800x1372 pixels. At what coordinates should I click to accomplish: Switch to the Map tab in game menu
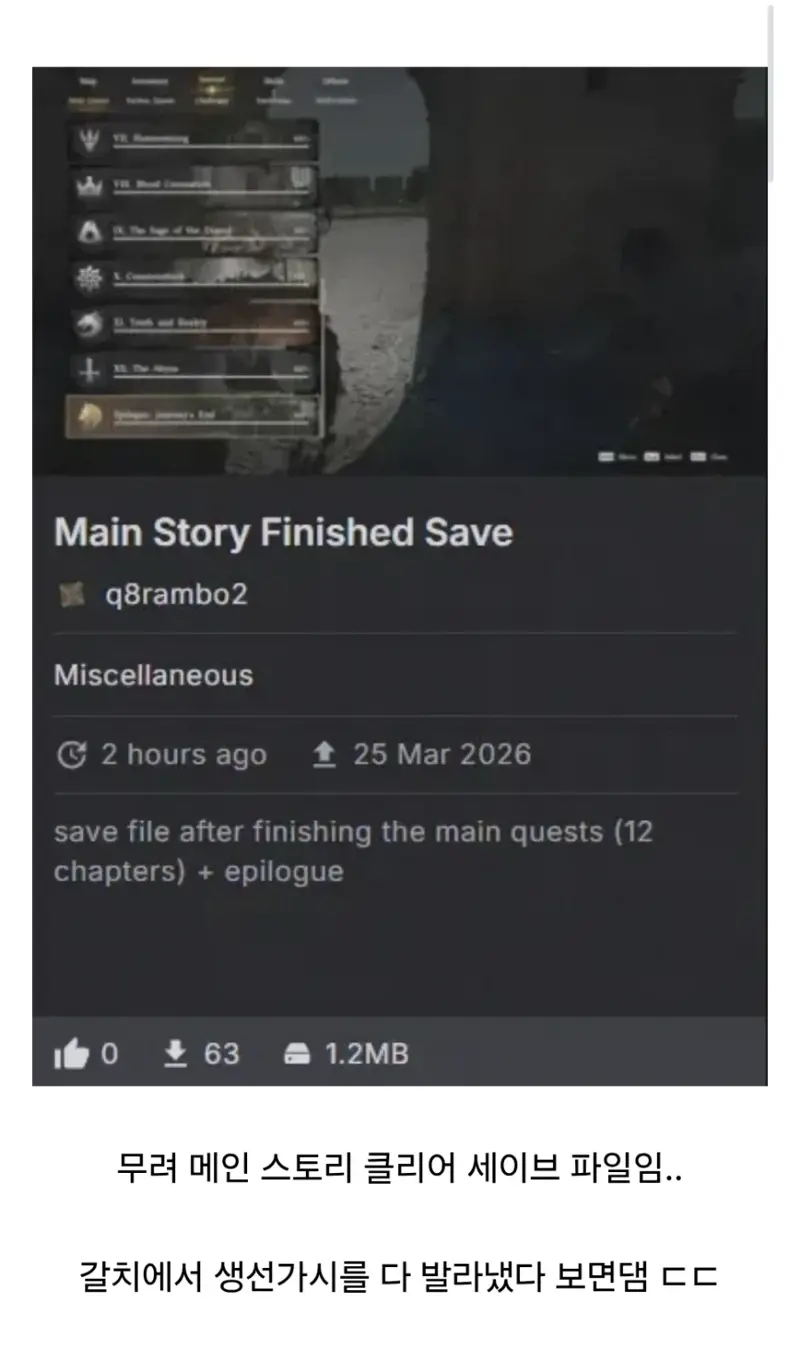coord(90,80)
